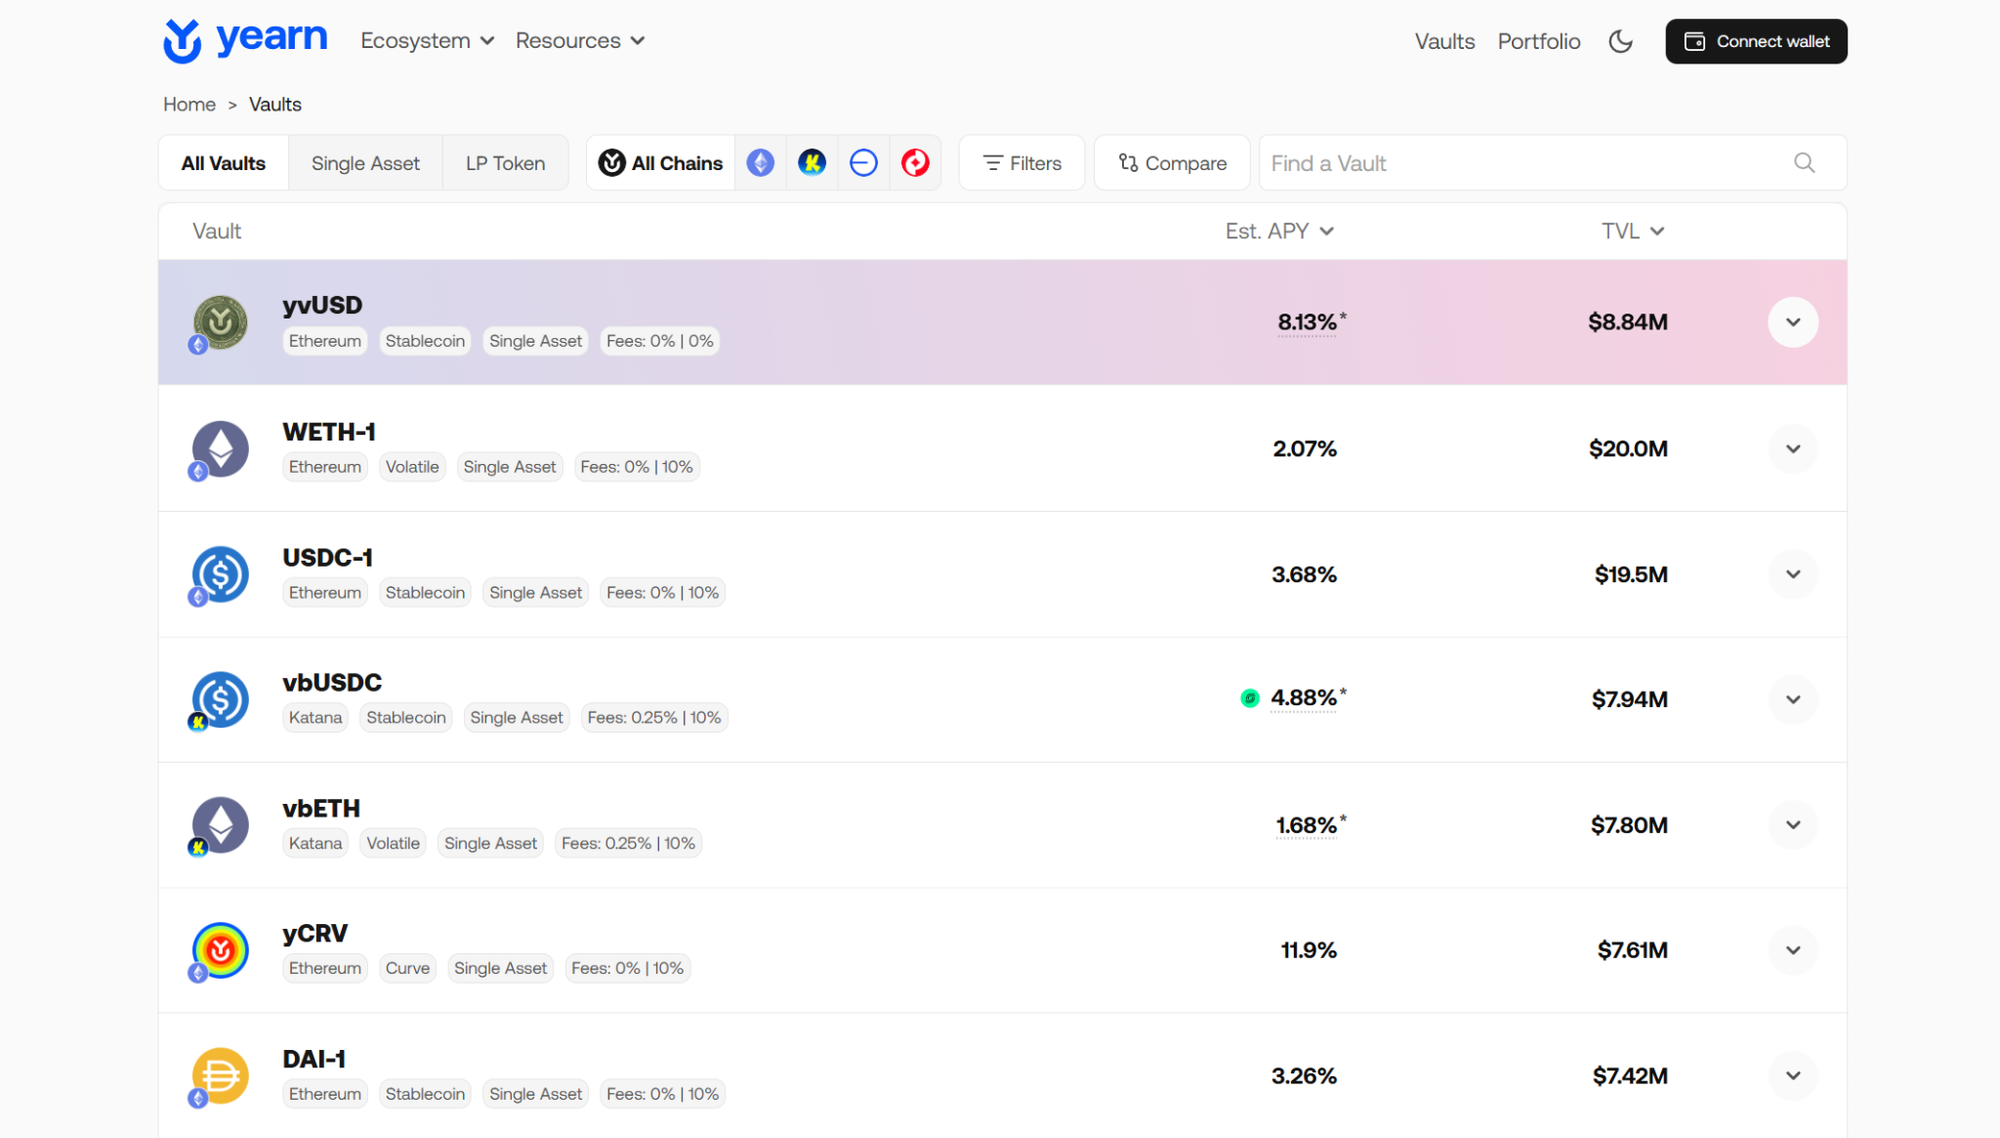Click the Ethereum tag on USDC-1
Image resolution: width=2000 pixels, height=1138 pixels.
[325, 593]
